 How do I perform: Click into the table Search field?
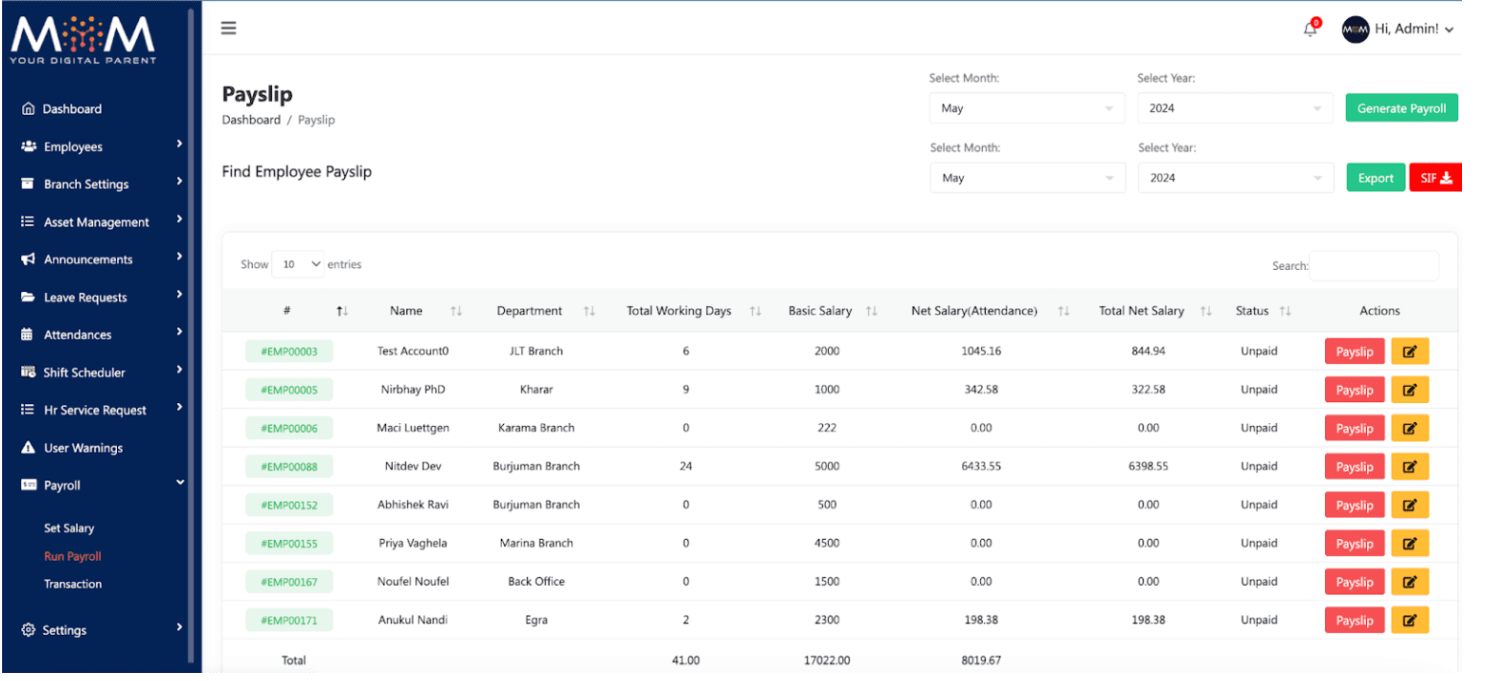coord(1374,265)
